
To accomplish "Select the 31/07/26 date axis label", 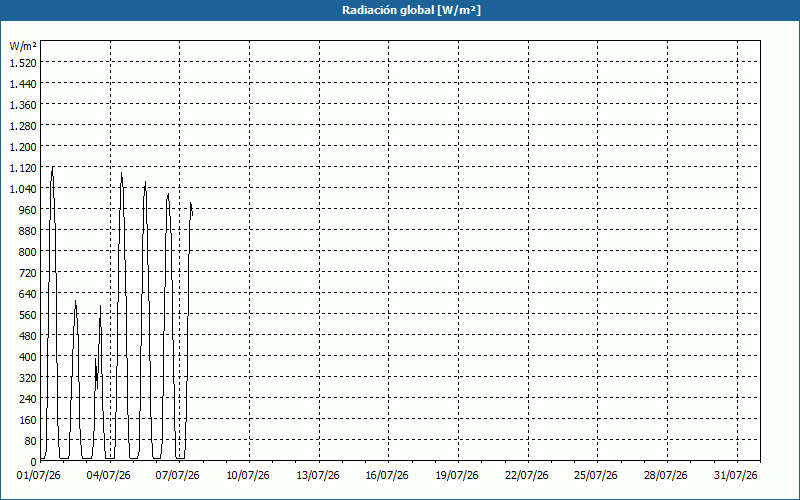I will pos(736,476).
